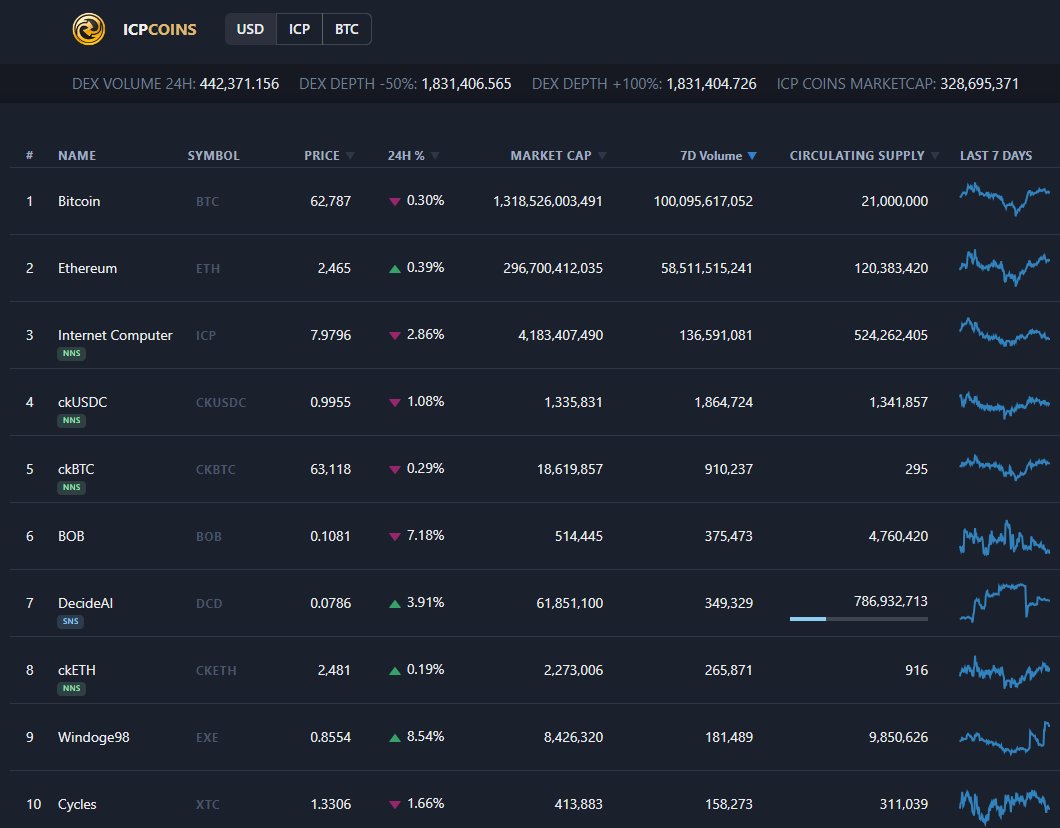
Task: View ckUSDC 7-day sparkline
Action: (1005, 404)
